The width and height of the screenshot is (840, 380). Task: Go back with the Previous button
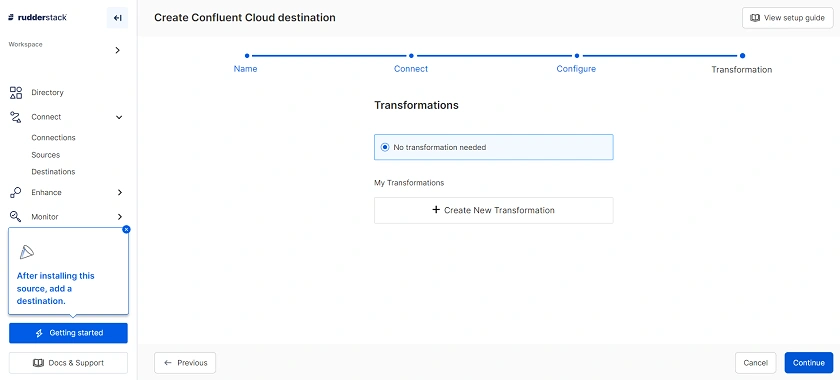pos(185,363)
